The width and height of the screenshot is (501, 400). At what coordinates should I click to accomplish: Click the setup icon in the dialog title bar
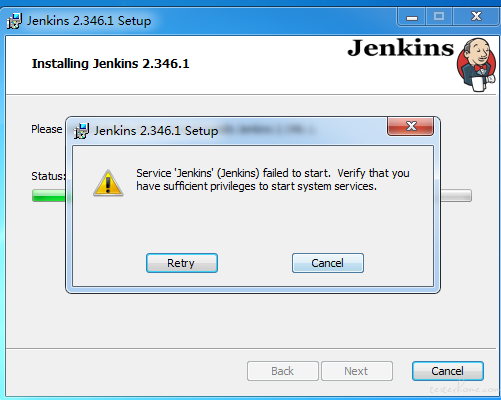pos(81,131)
